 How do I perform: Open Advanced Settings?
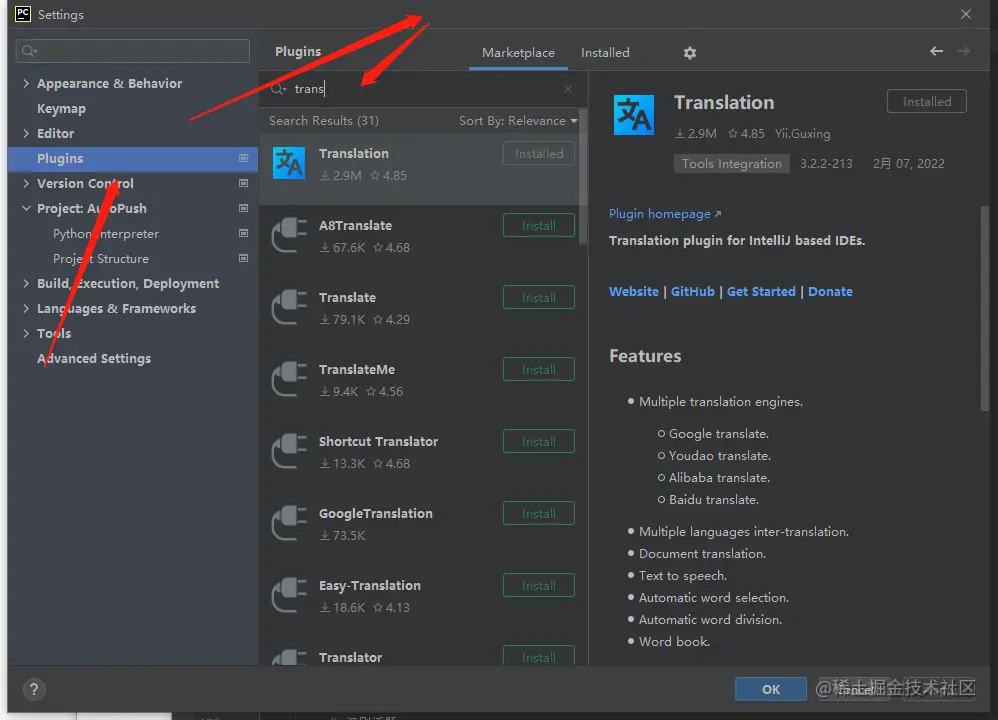94,358
